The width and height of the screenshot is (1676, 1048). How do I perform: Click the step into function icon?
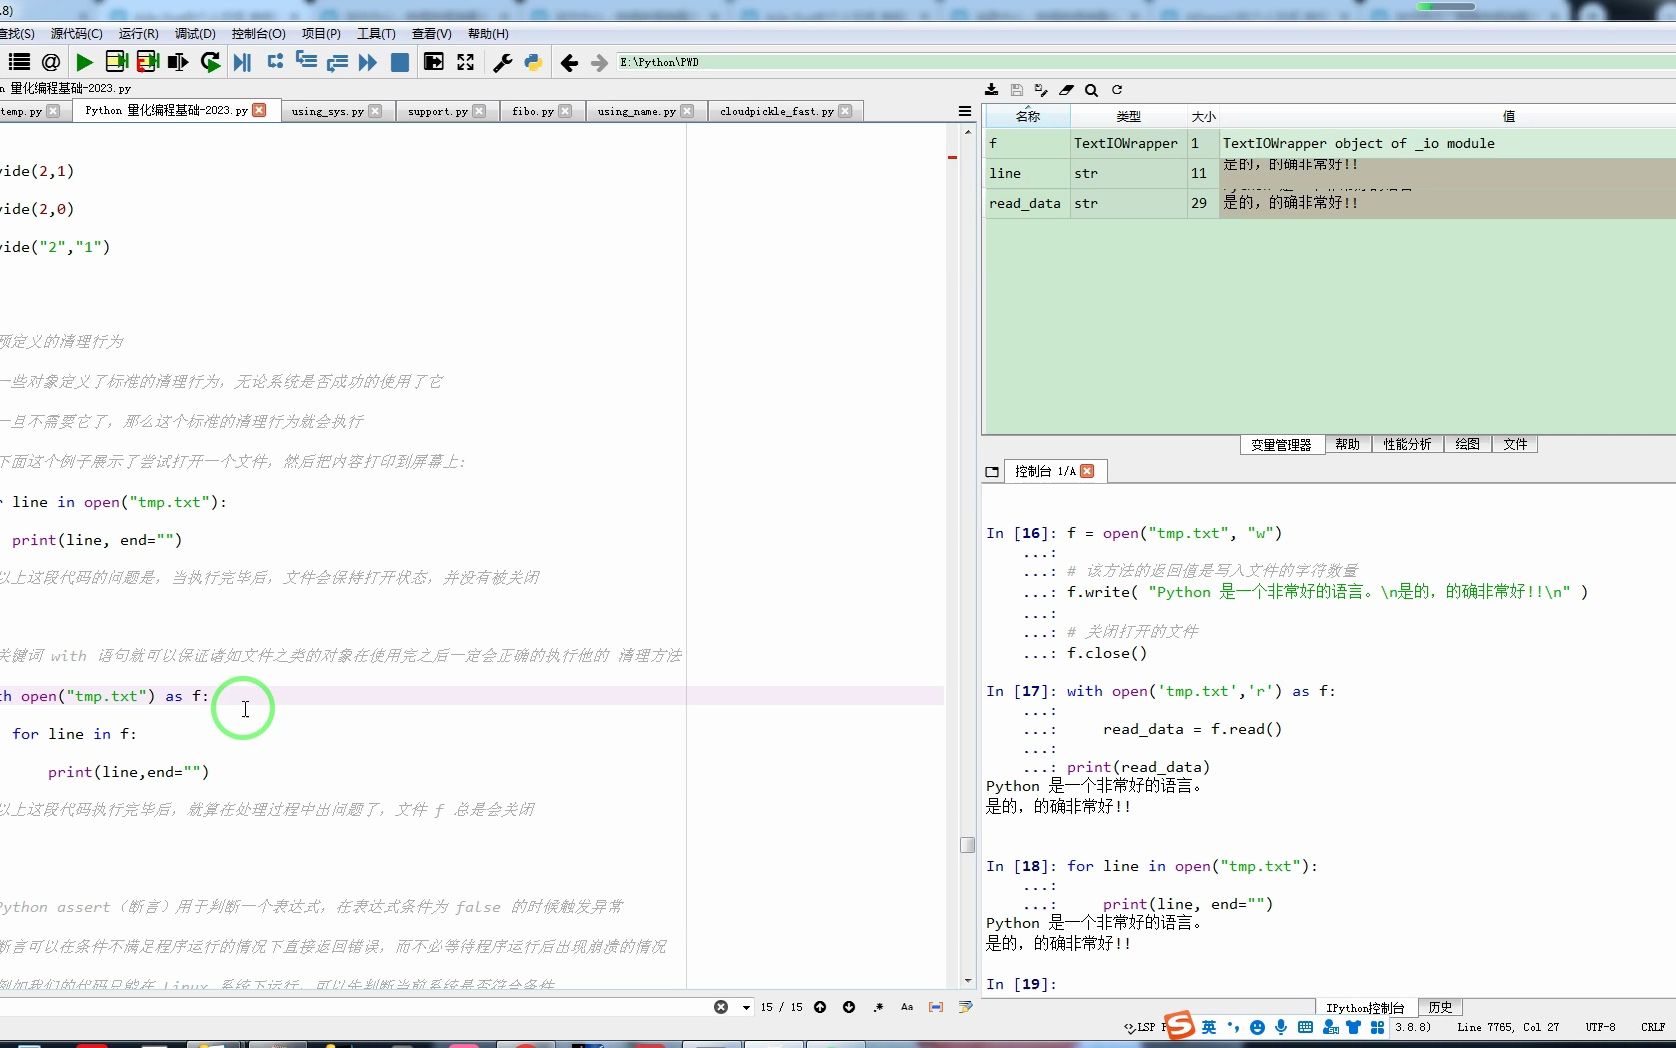tap(306, 61)
